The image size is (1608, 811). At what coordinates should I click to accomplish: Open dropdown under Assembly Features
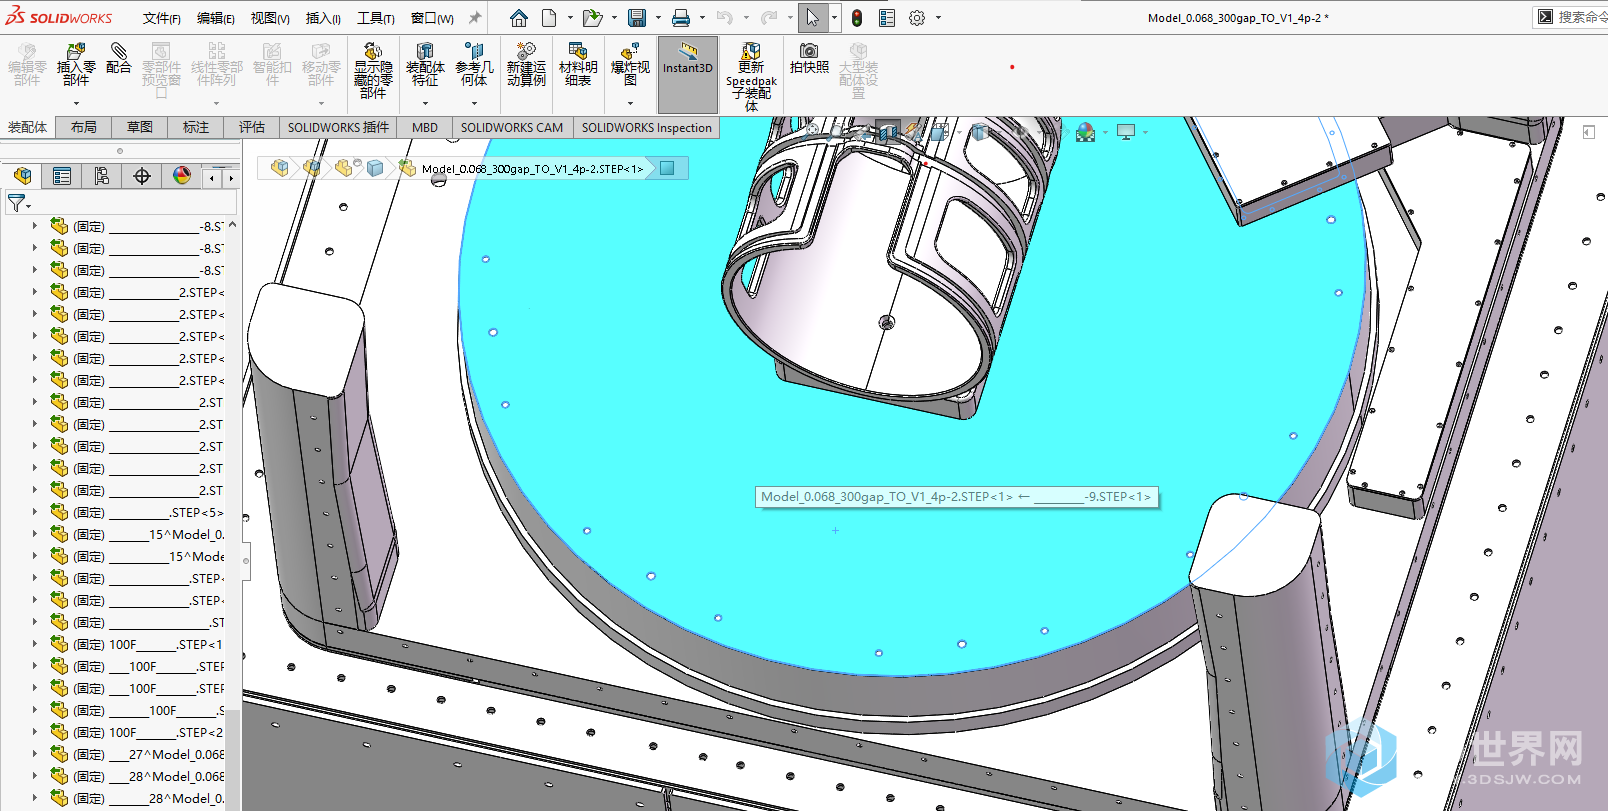425,103
